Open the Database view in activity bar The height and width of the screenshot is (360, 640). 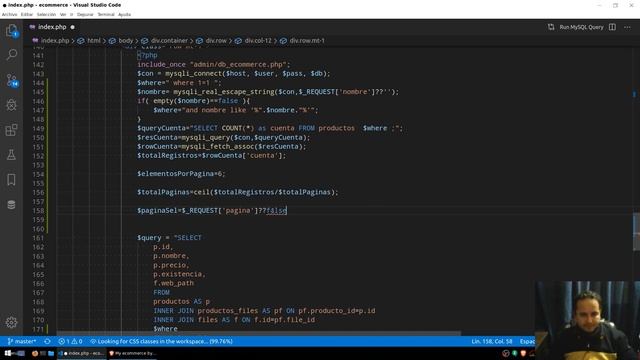point(11,204)
